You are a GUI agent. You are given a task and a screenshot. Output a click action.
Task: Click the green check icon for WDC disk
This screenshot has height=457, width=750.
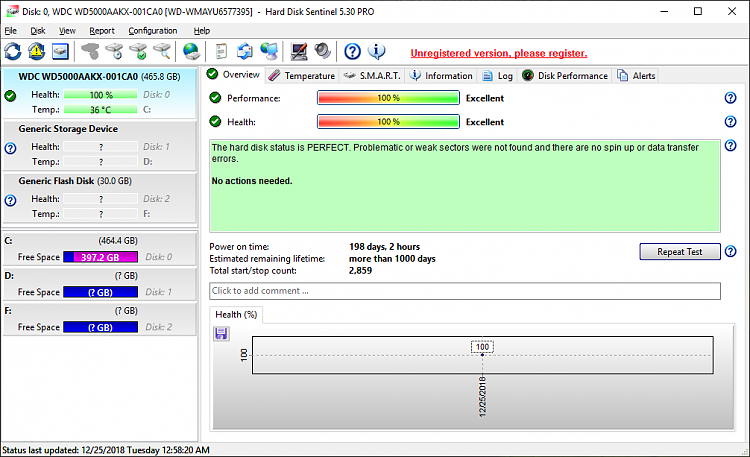tap(10, 96)
